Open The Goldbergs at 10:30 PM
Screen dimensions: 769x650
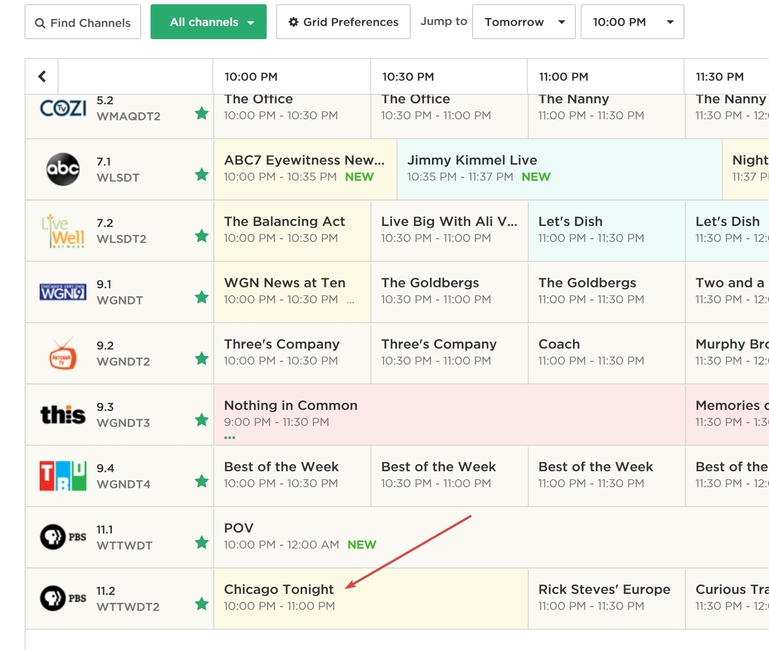449,292
